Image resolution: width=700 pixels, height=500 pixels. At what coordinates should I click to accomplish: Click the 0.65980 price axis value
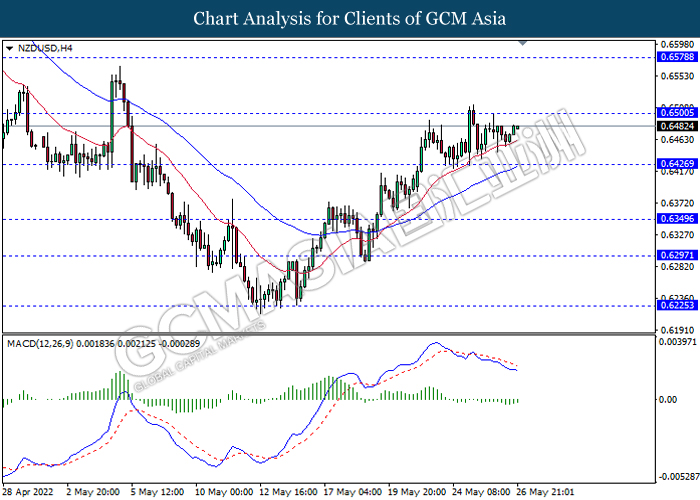[x=677, y=45]
